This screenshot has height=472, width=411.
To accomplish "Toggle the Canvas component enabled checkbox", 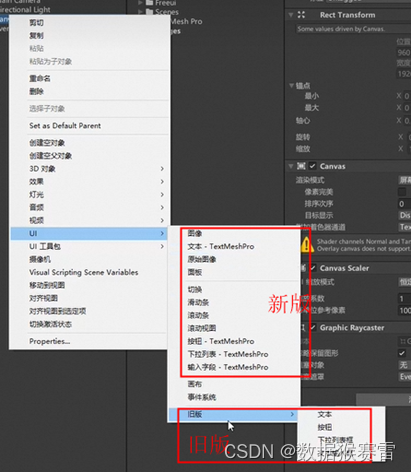I will click(x=312, y=166).
